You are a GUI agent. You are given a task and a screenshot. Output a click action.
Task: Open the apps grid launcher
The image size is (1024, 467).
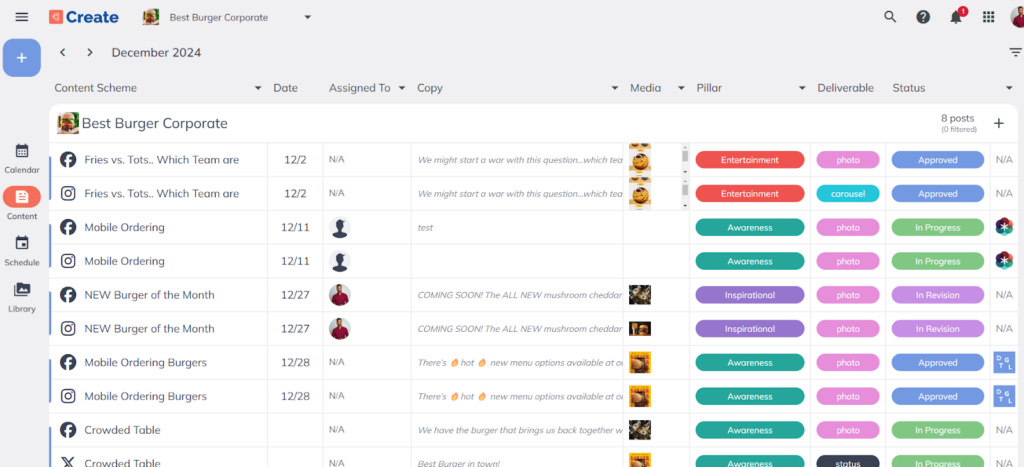pos(989,17)
